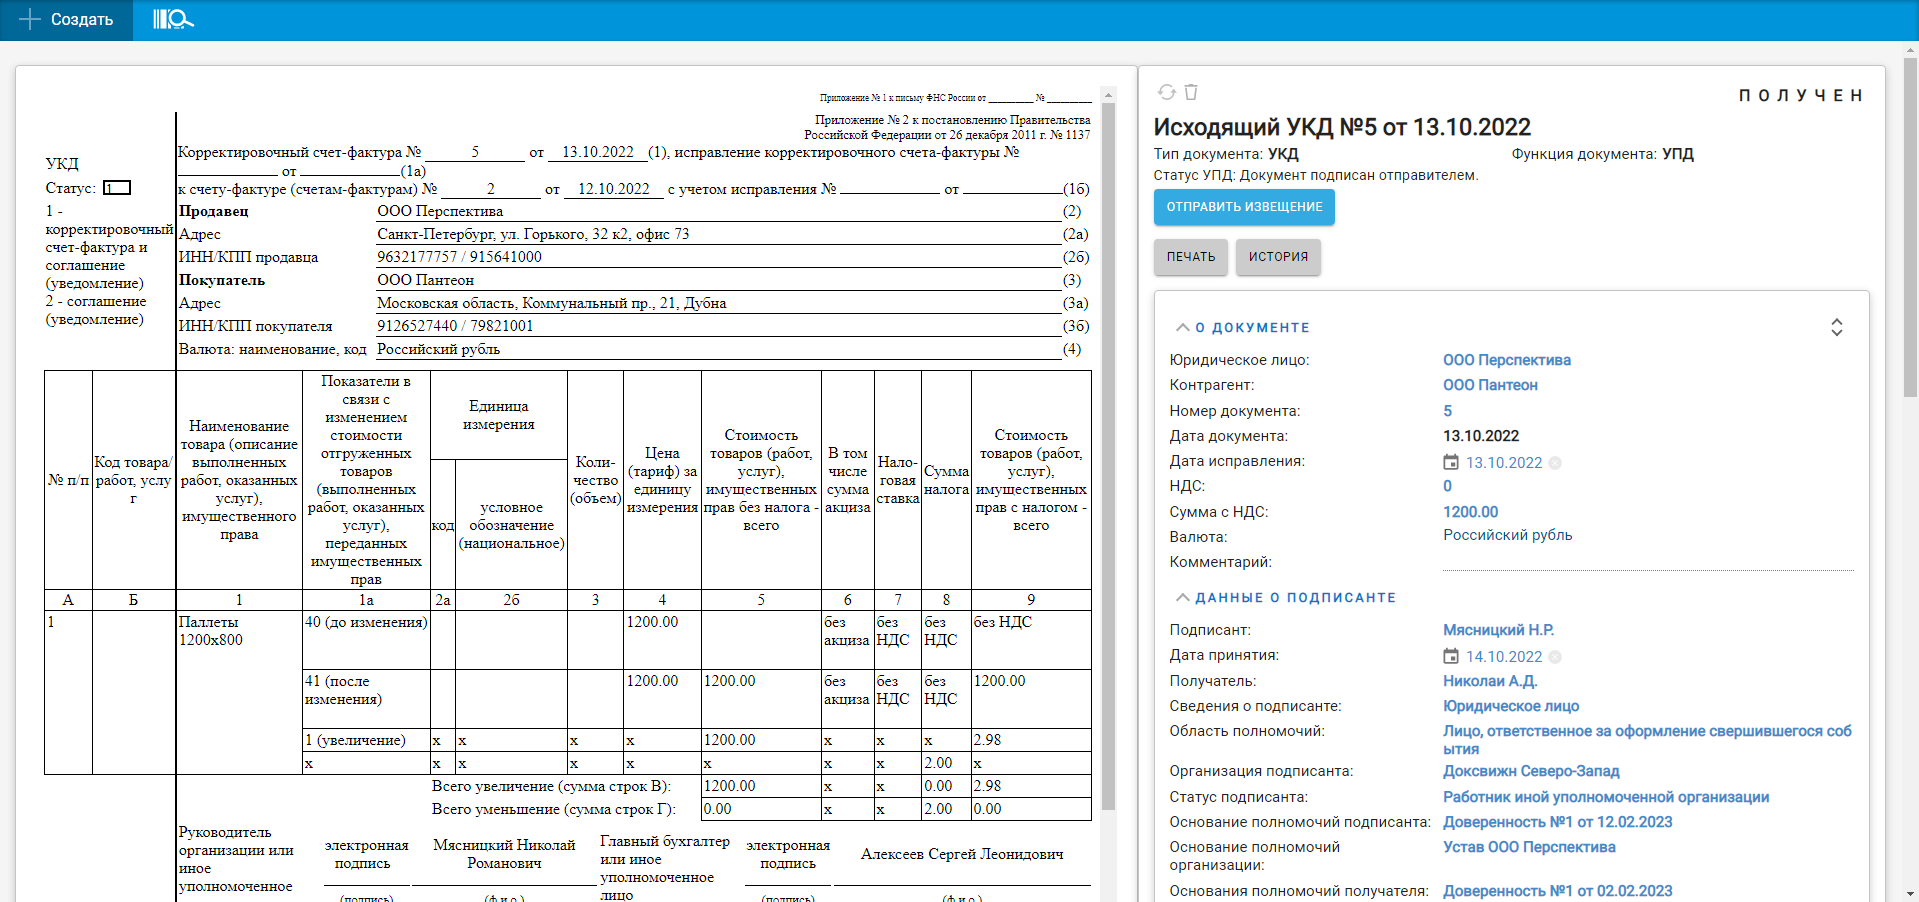Click signer name Мясницкий Николай Романович
This screenshot has width=1919, height=902.
[504, 854]
